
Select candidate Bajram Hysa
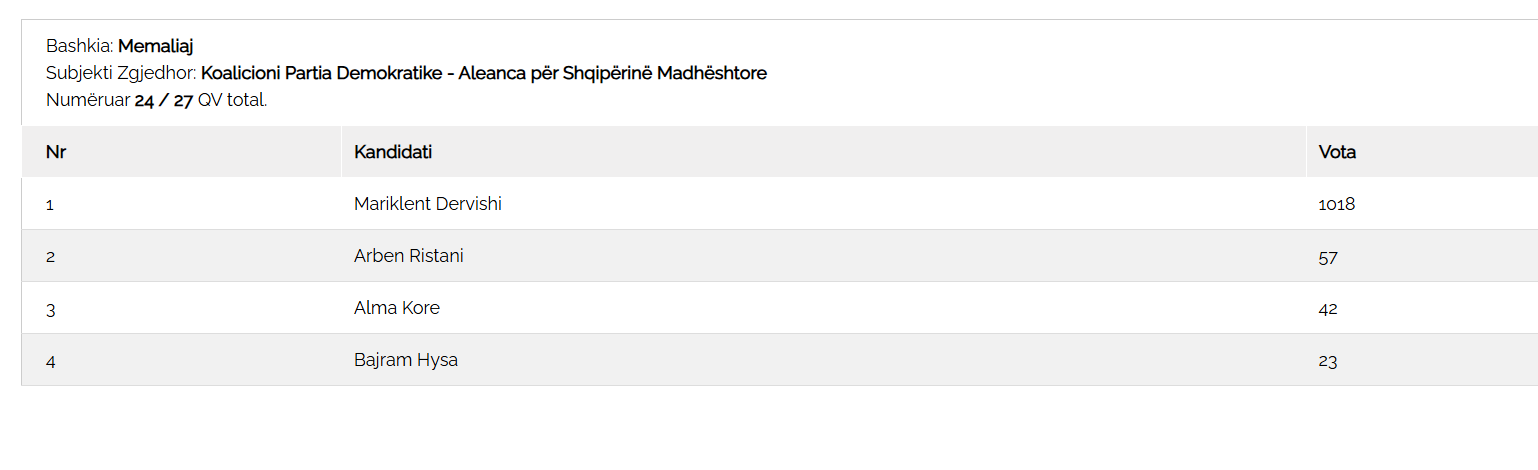point(406,360)
